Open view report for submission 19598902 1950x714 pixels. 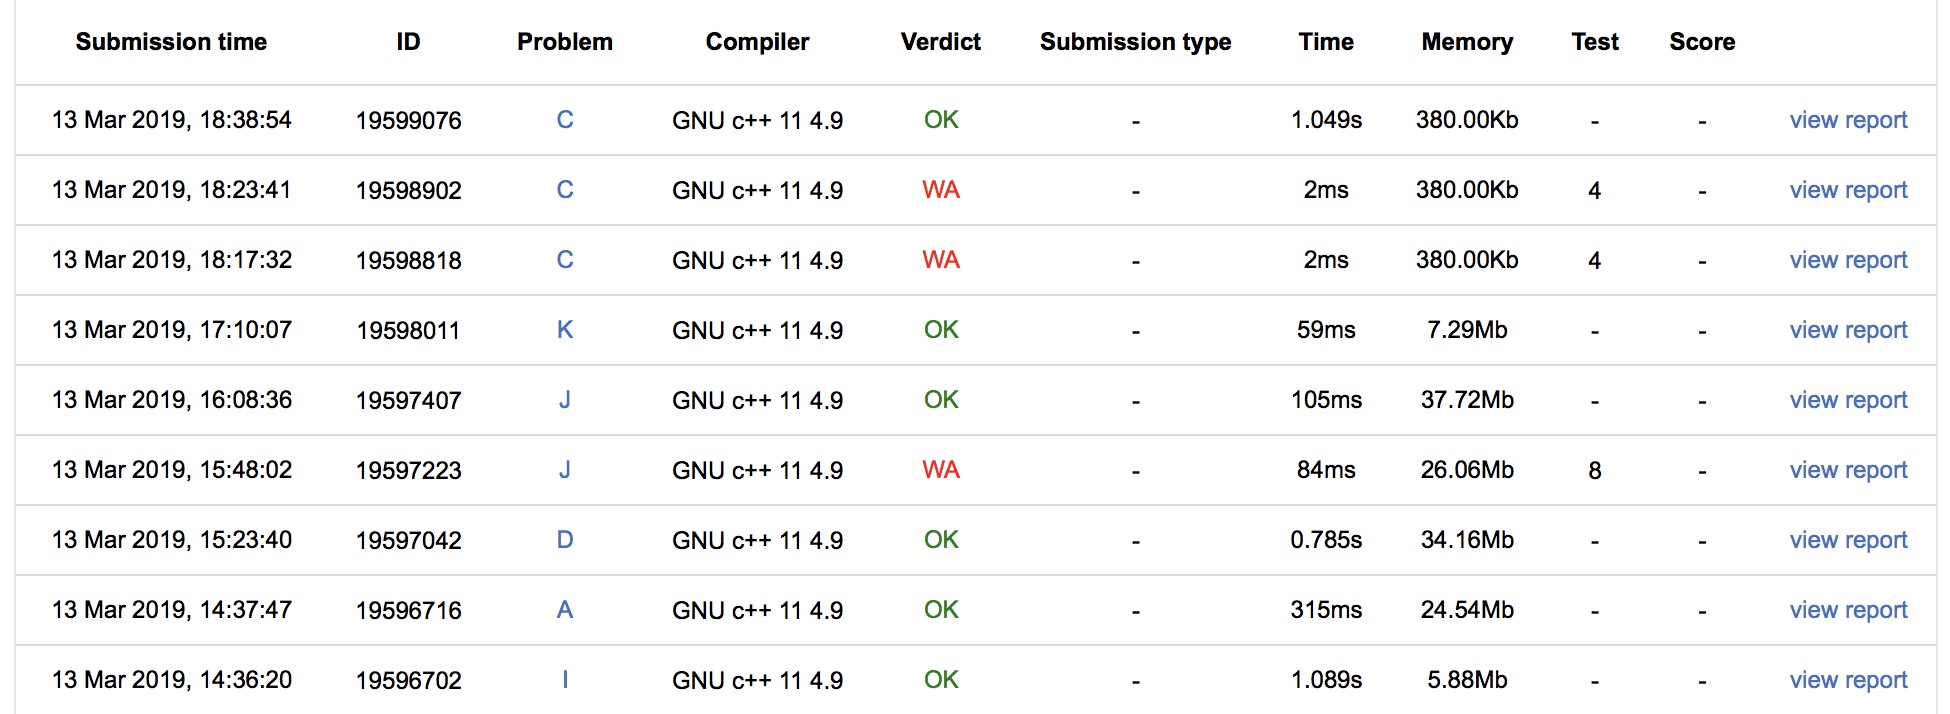(1848, 190)
